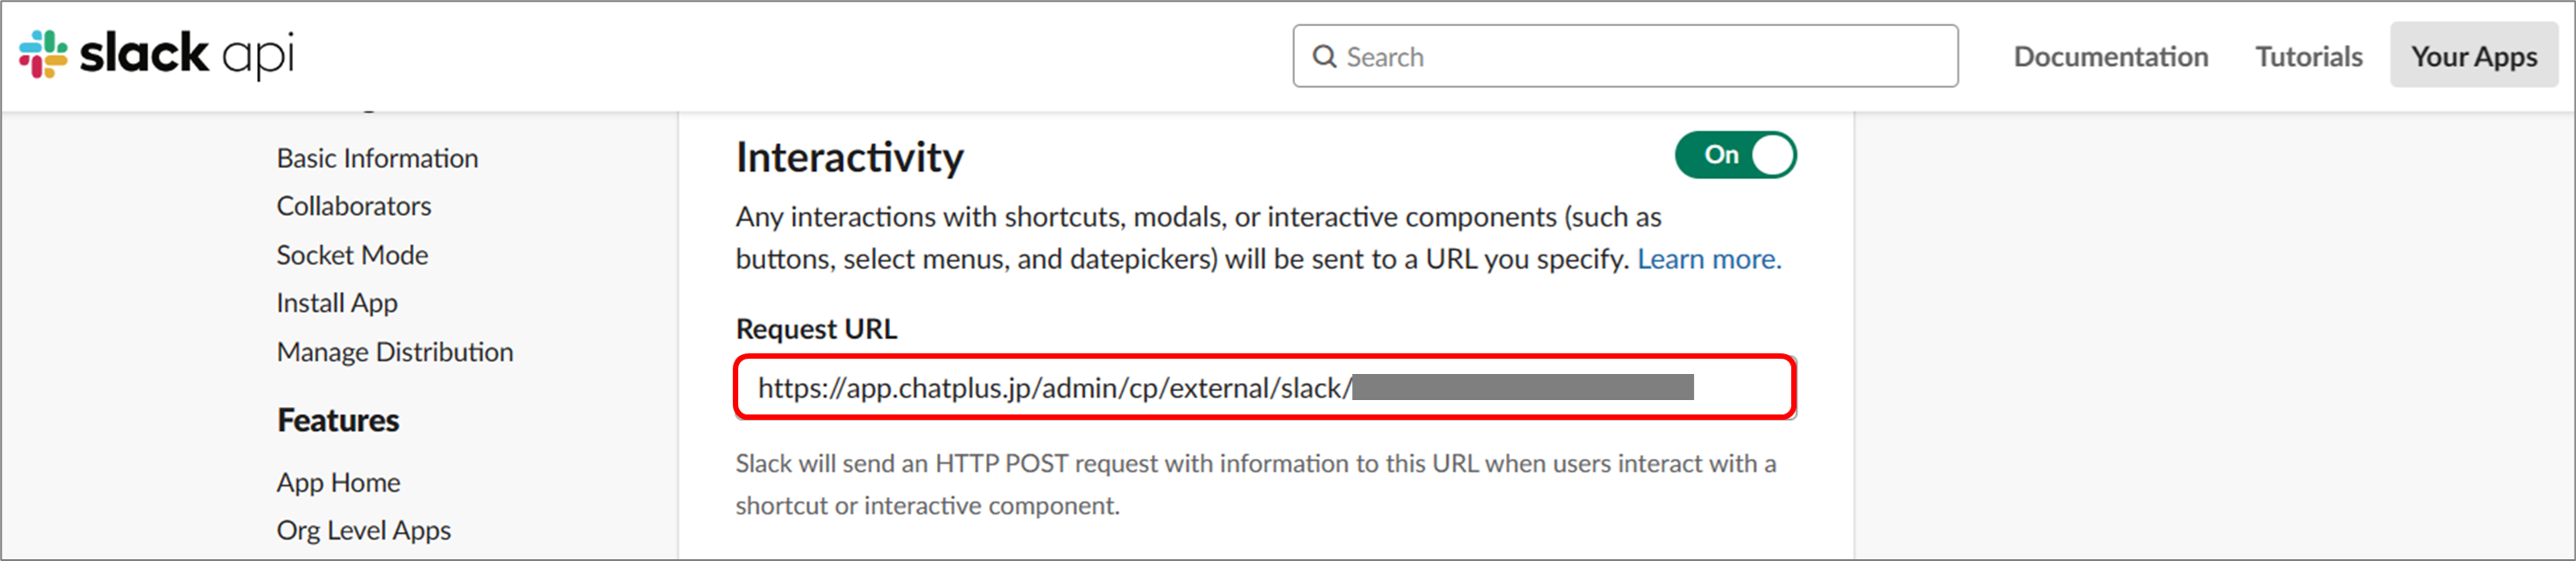Click the Features section heading
Image resolution: width=2576 pixels, height=561 pixels.
[338, 421]
